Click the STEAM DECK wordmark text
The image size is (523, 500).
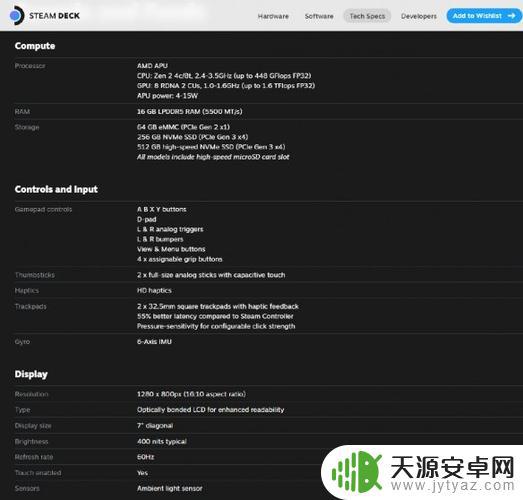[54, 16]
